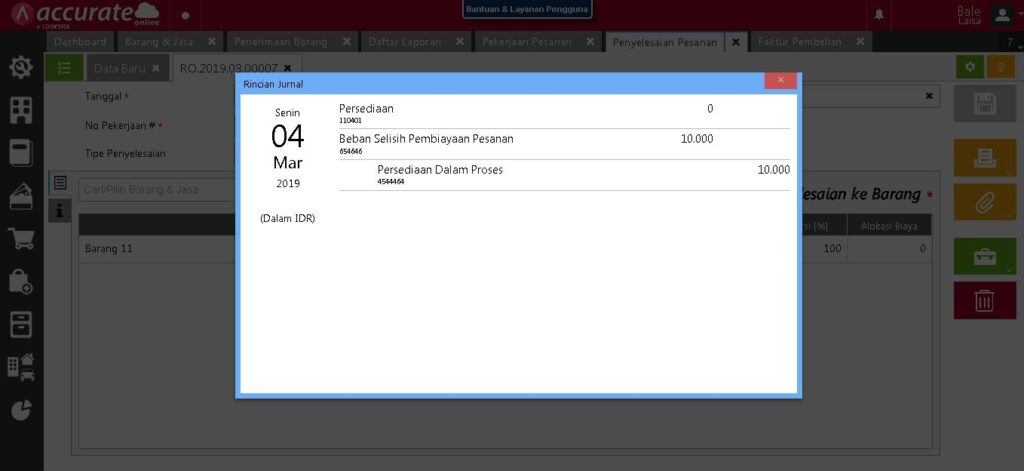Click Bantuan & Layanan Pengguna button
The width and height of the screenshot is (1024, 471).
[527, 9]
